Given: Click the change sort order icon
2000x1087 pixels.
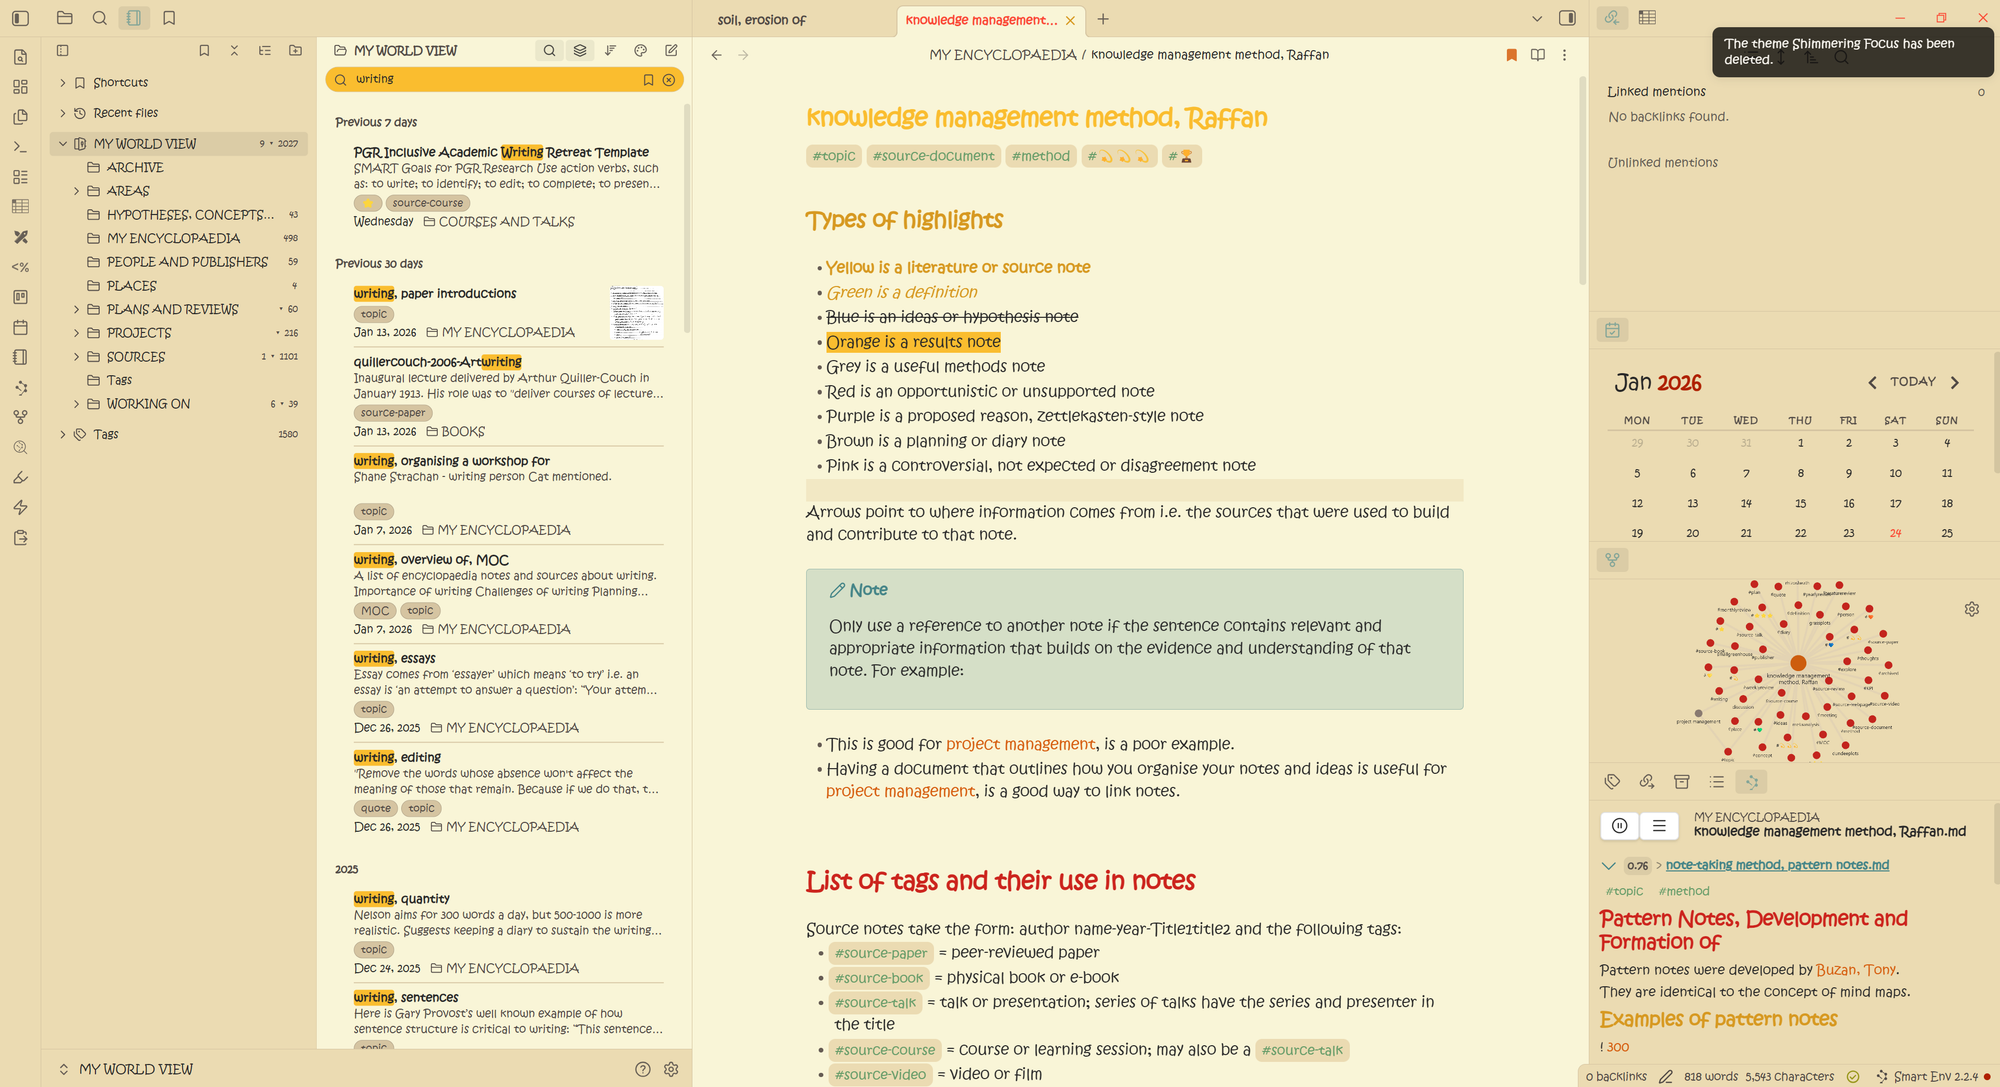Looking at the screenshot, I should click(610, 50).
